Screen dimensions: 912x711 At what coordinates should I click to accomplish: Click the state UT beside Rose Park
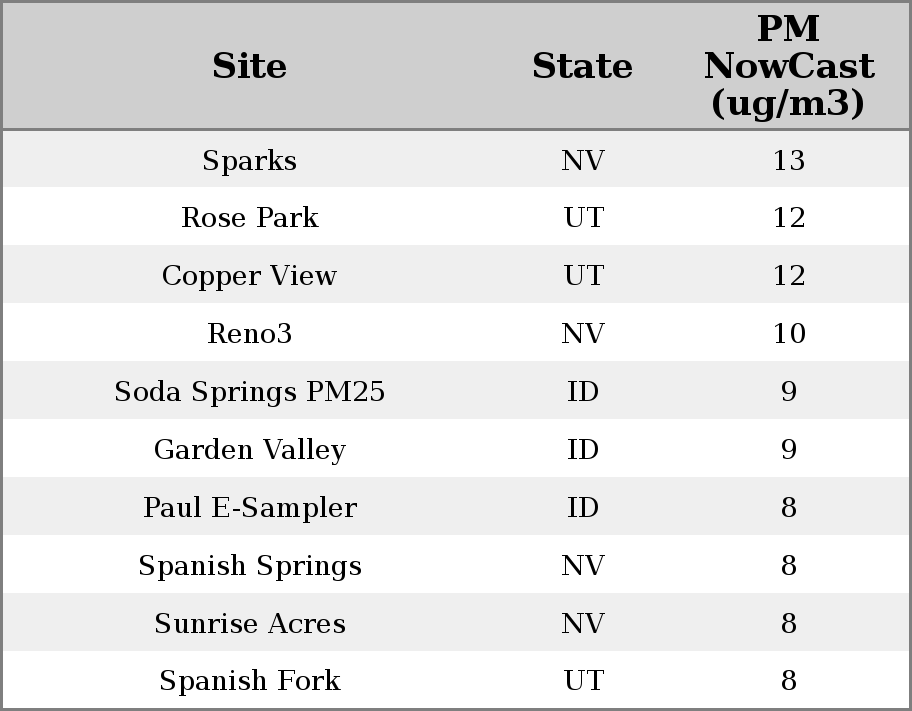coord(582,218)
